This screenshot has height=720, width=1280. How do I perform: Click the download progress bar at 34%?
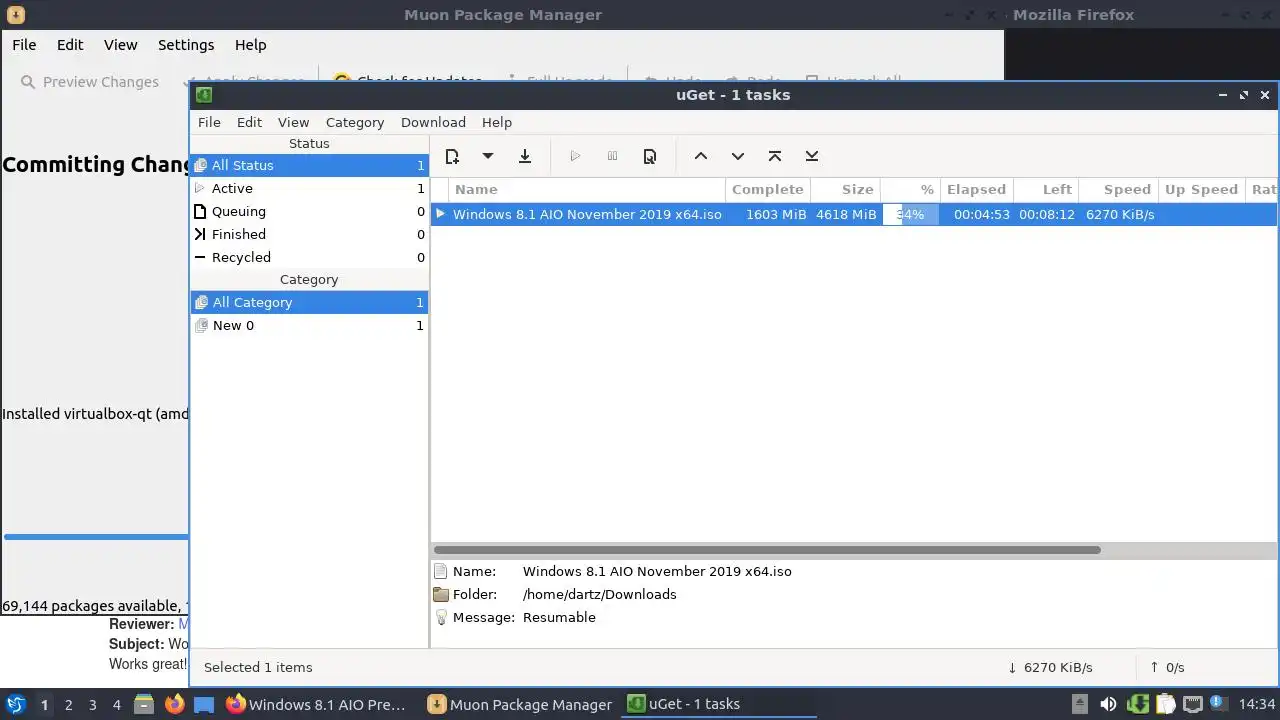(910, 214)
